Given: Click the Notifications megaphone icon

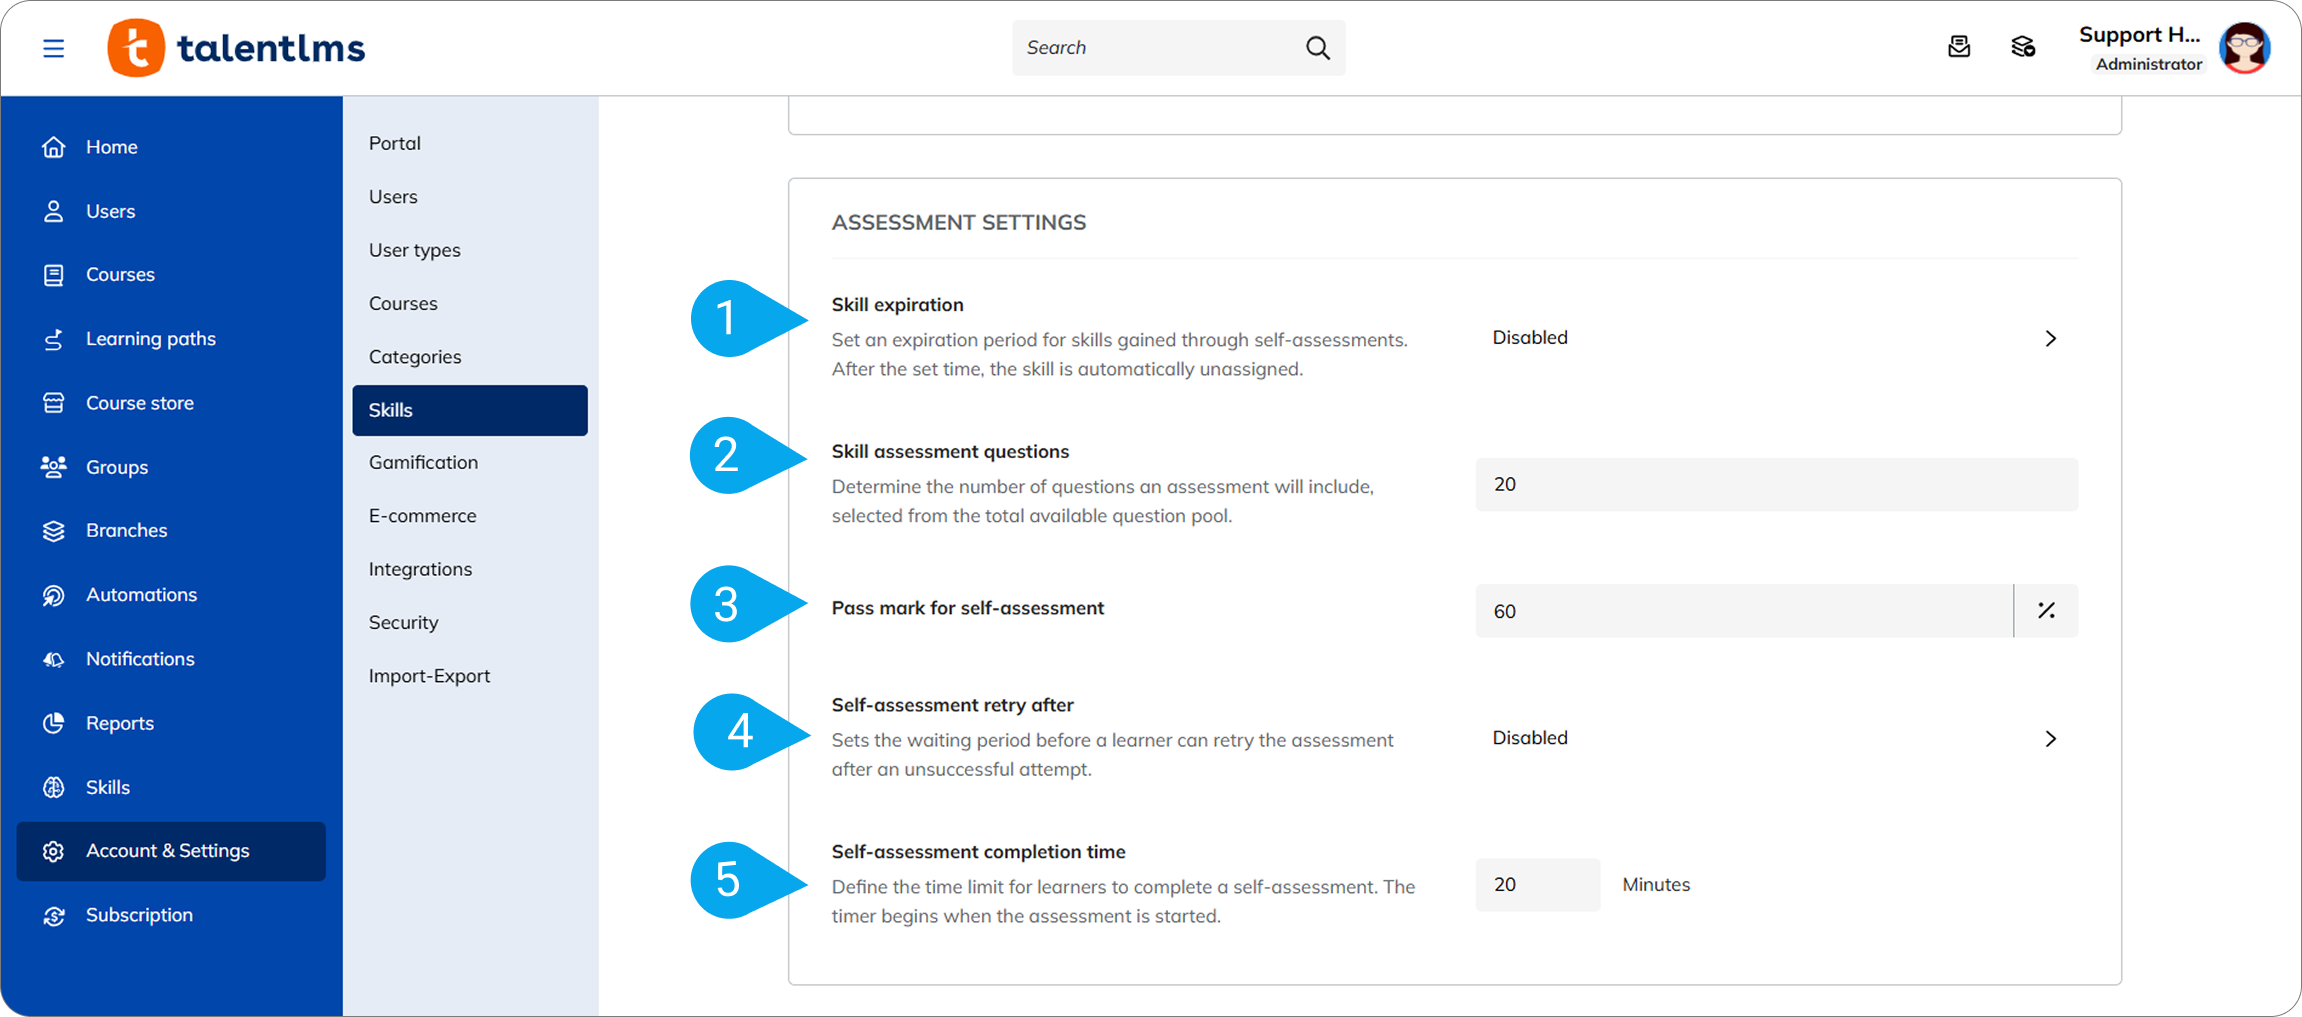Looking at the screenshot, I should click(54, 659).
